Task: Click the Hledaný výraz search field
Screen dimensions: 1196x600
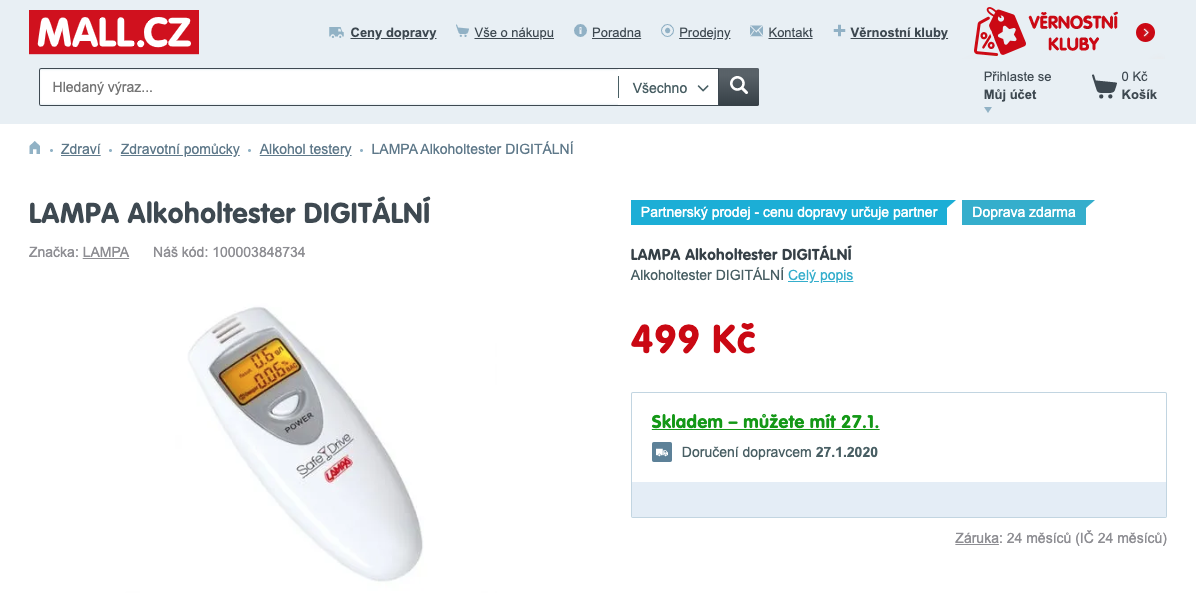Action: (x=329, y=87)
